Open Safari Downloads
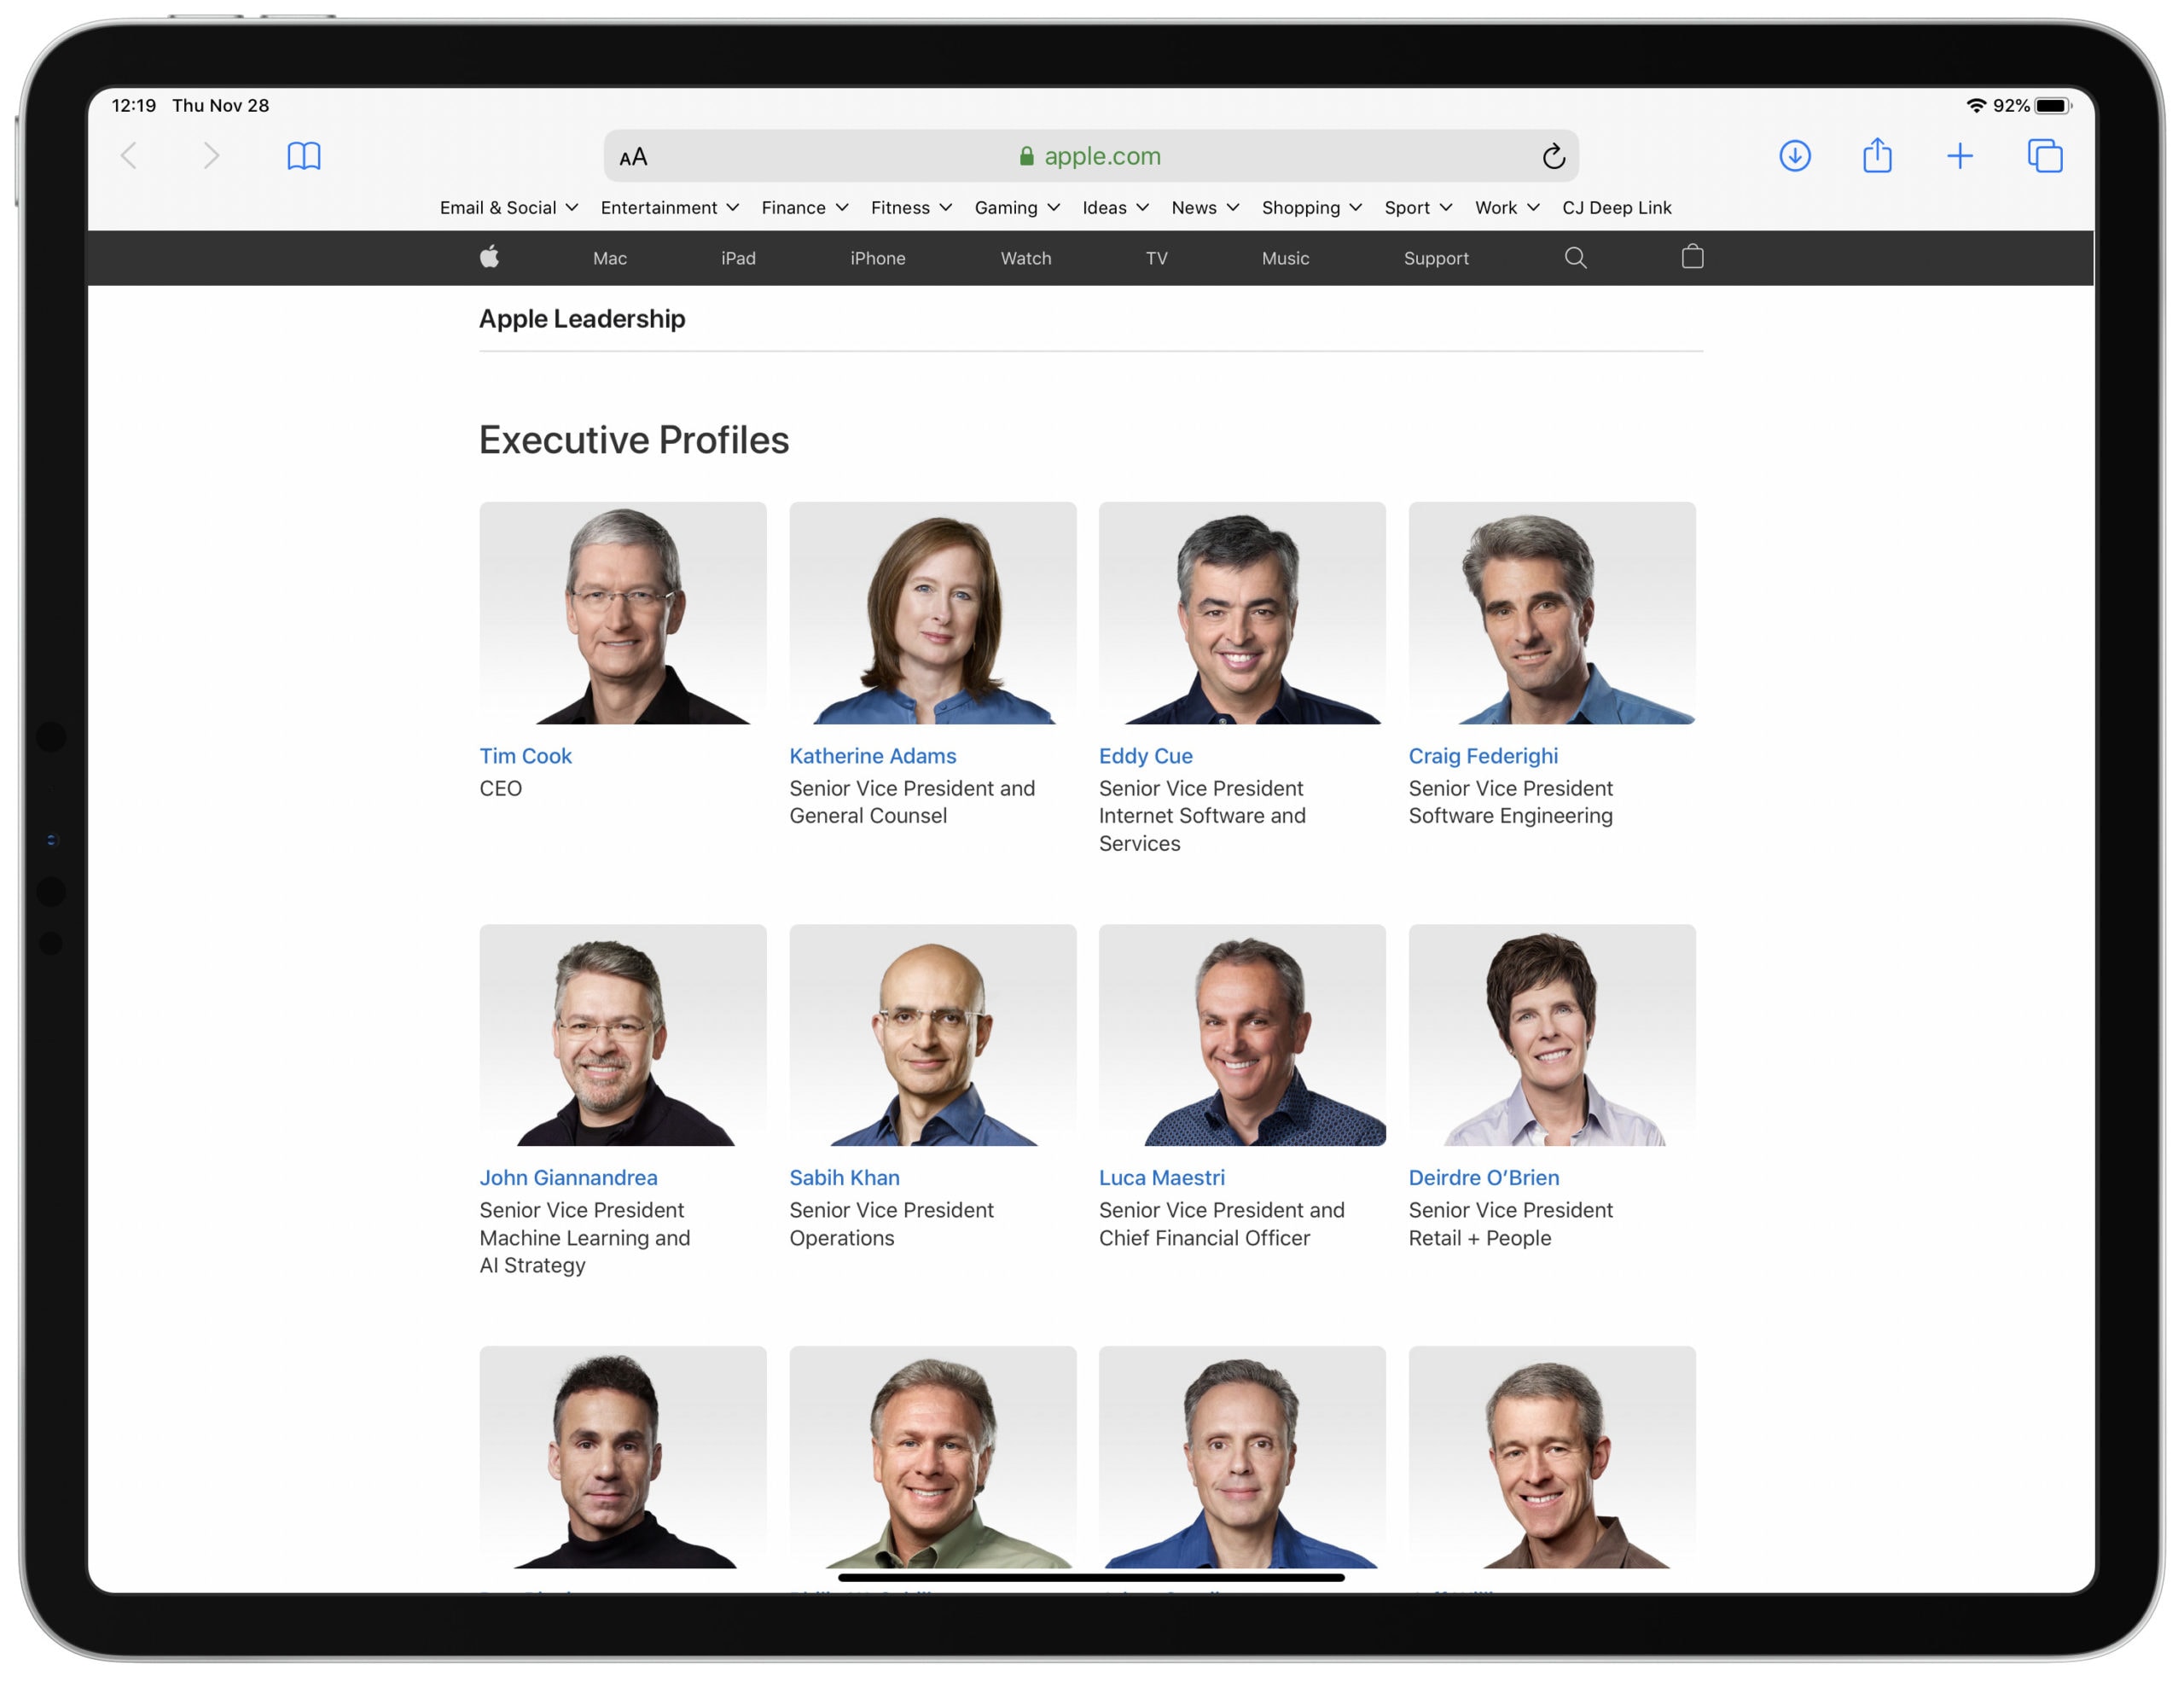The width and height of the screenshot is (2184, 1681). pyautogui.click(x=1795, y=156)
